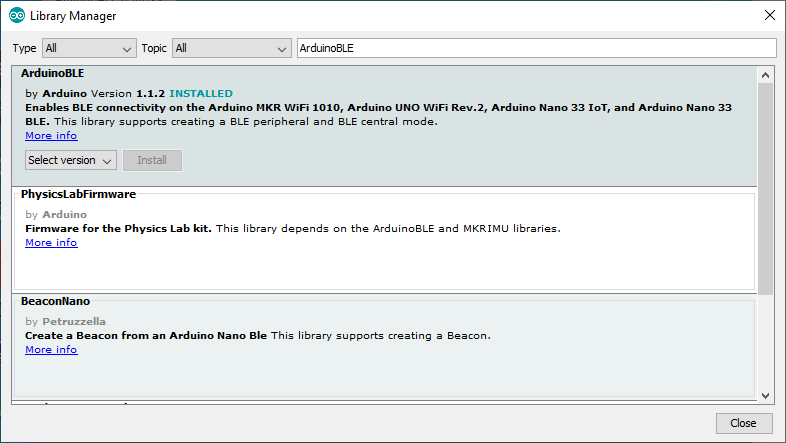Screen dimensions: 786x443
Task: Select the BeaconNano library title
Action: (55, 302)
